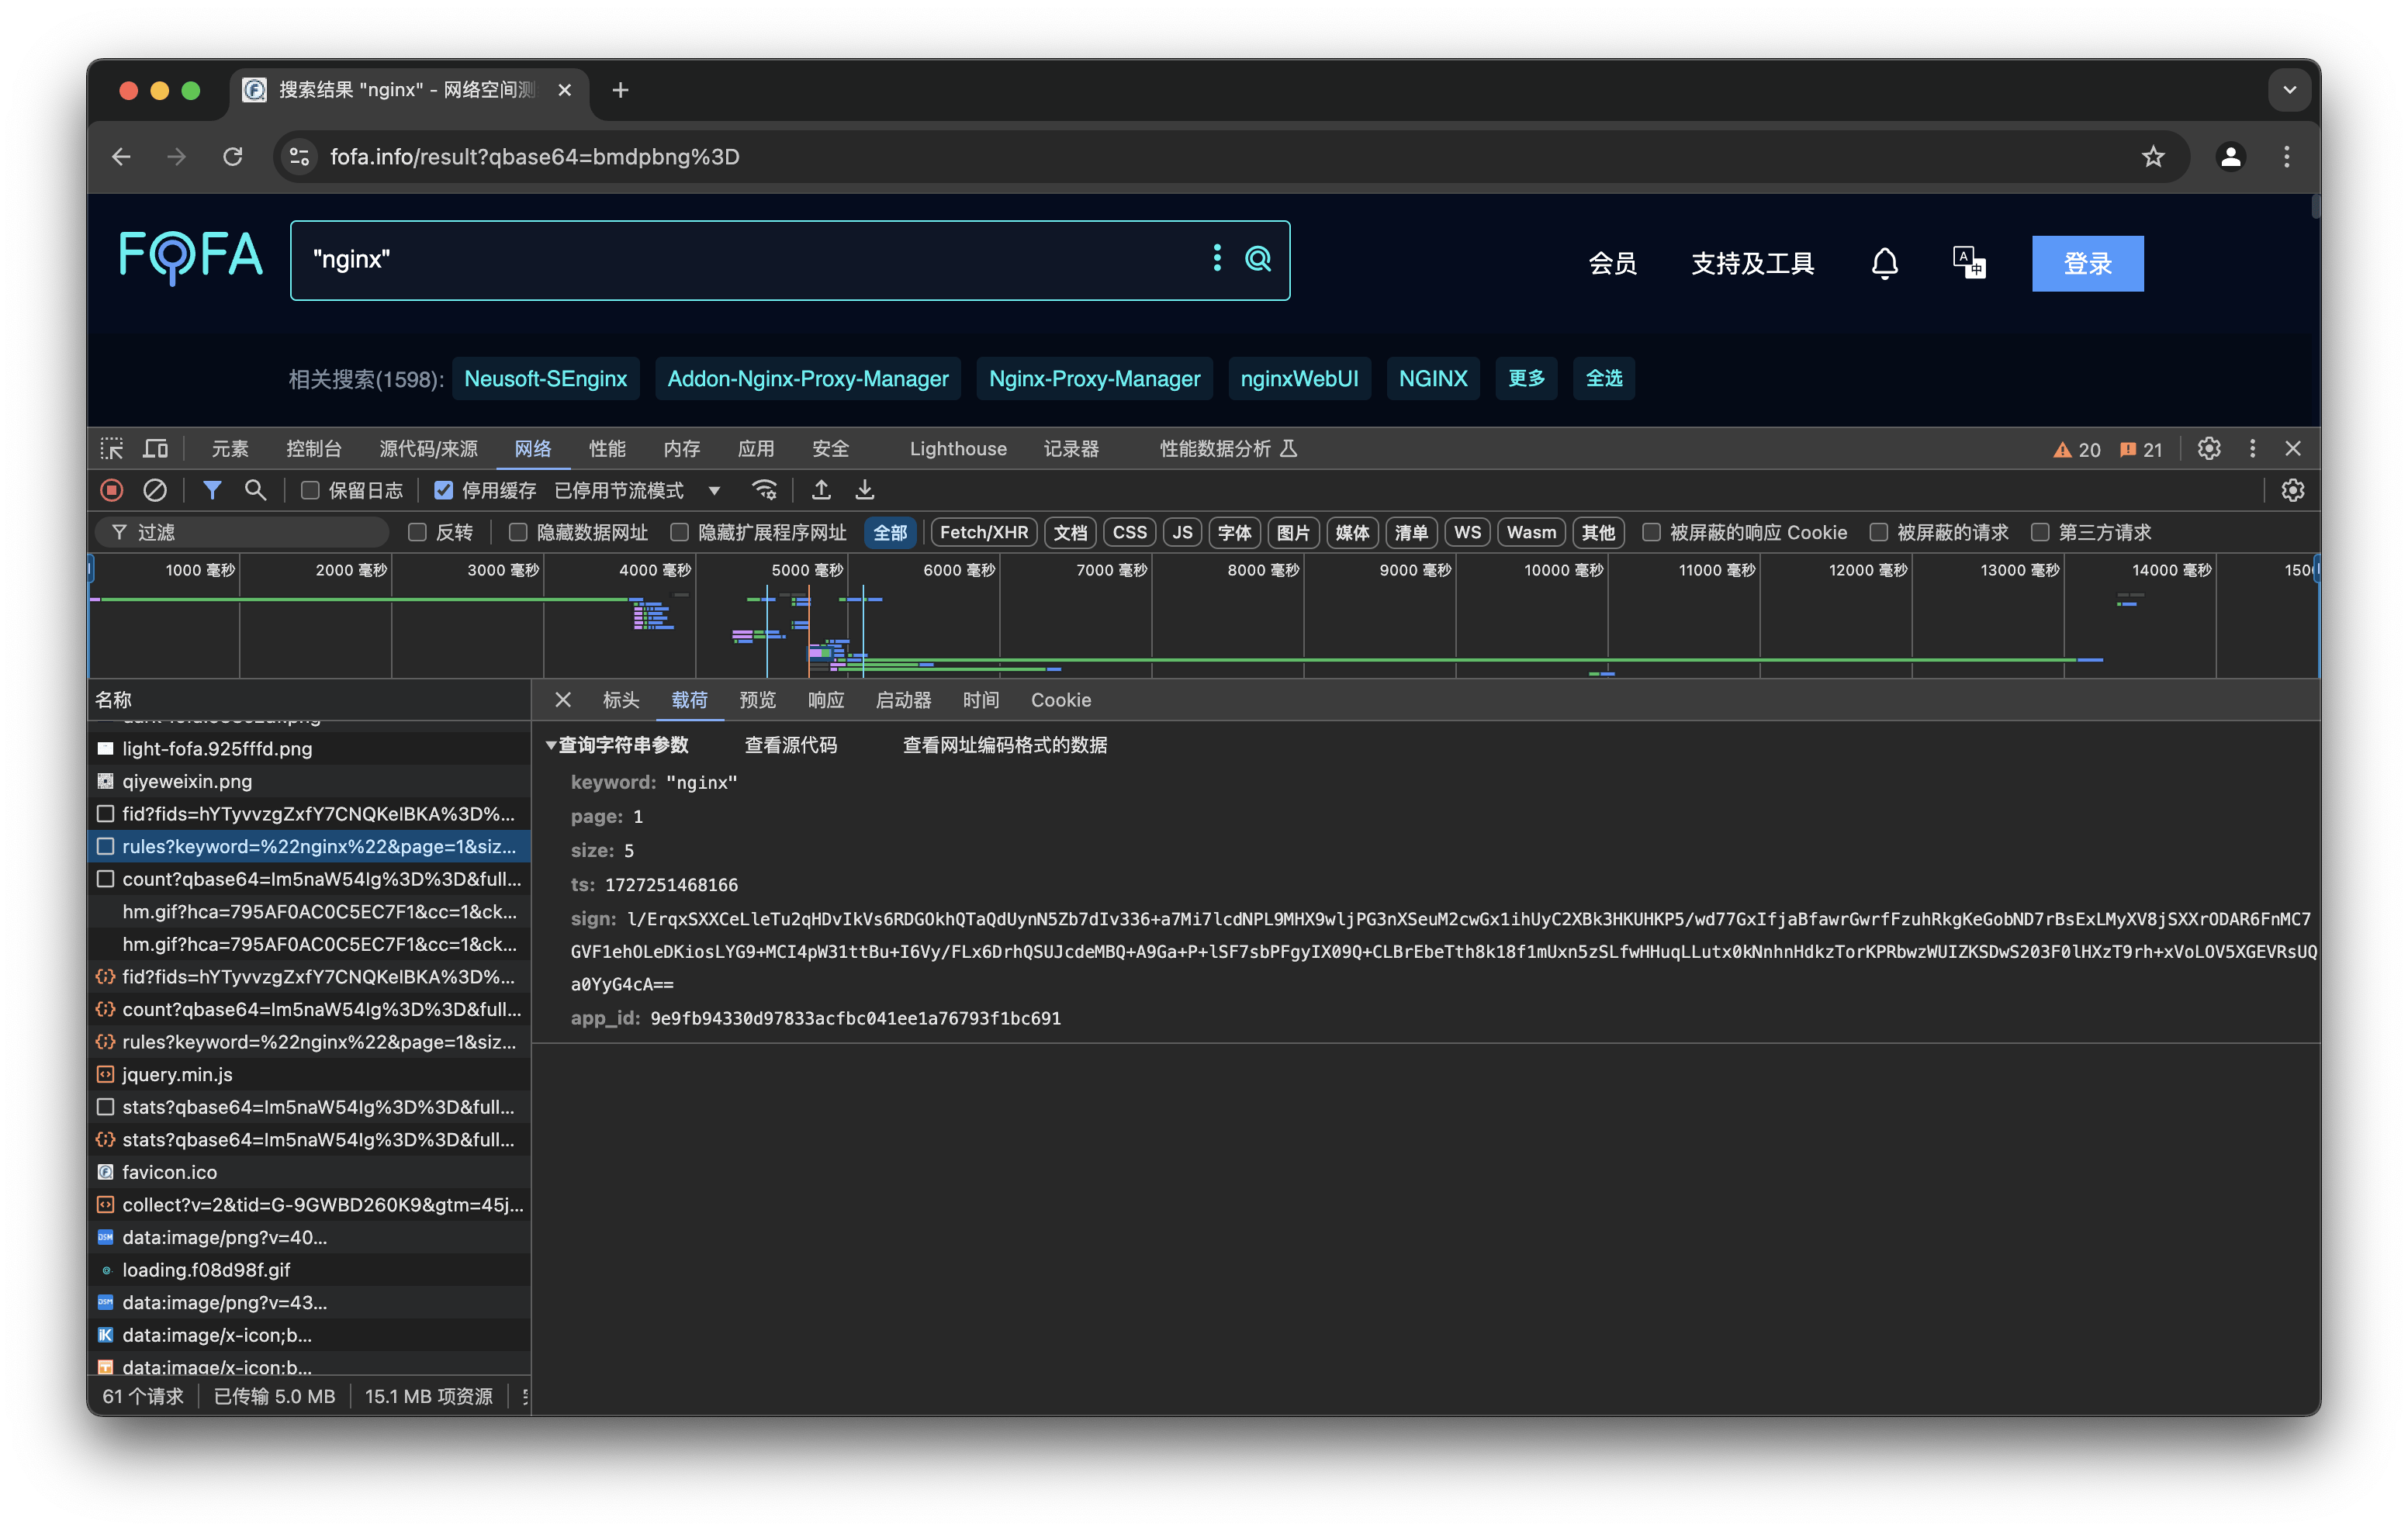Select the inspect element picker icon
Viewport: 2408px width, 1531px height.
(112, 449)
